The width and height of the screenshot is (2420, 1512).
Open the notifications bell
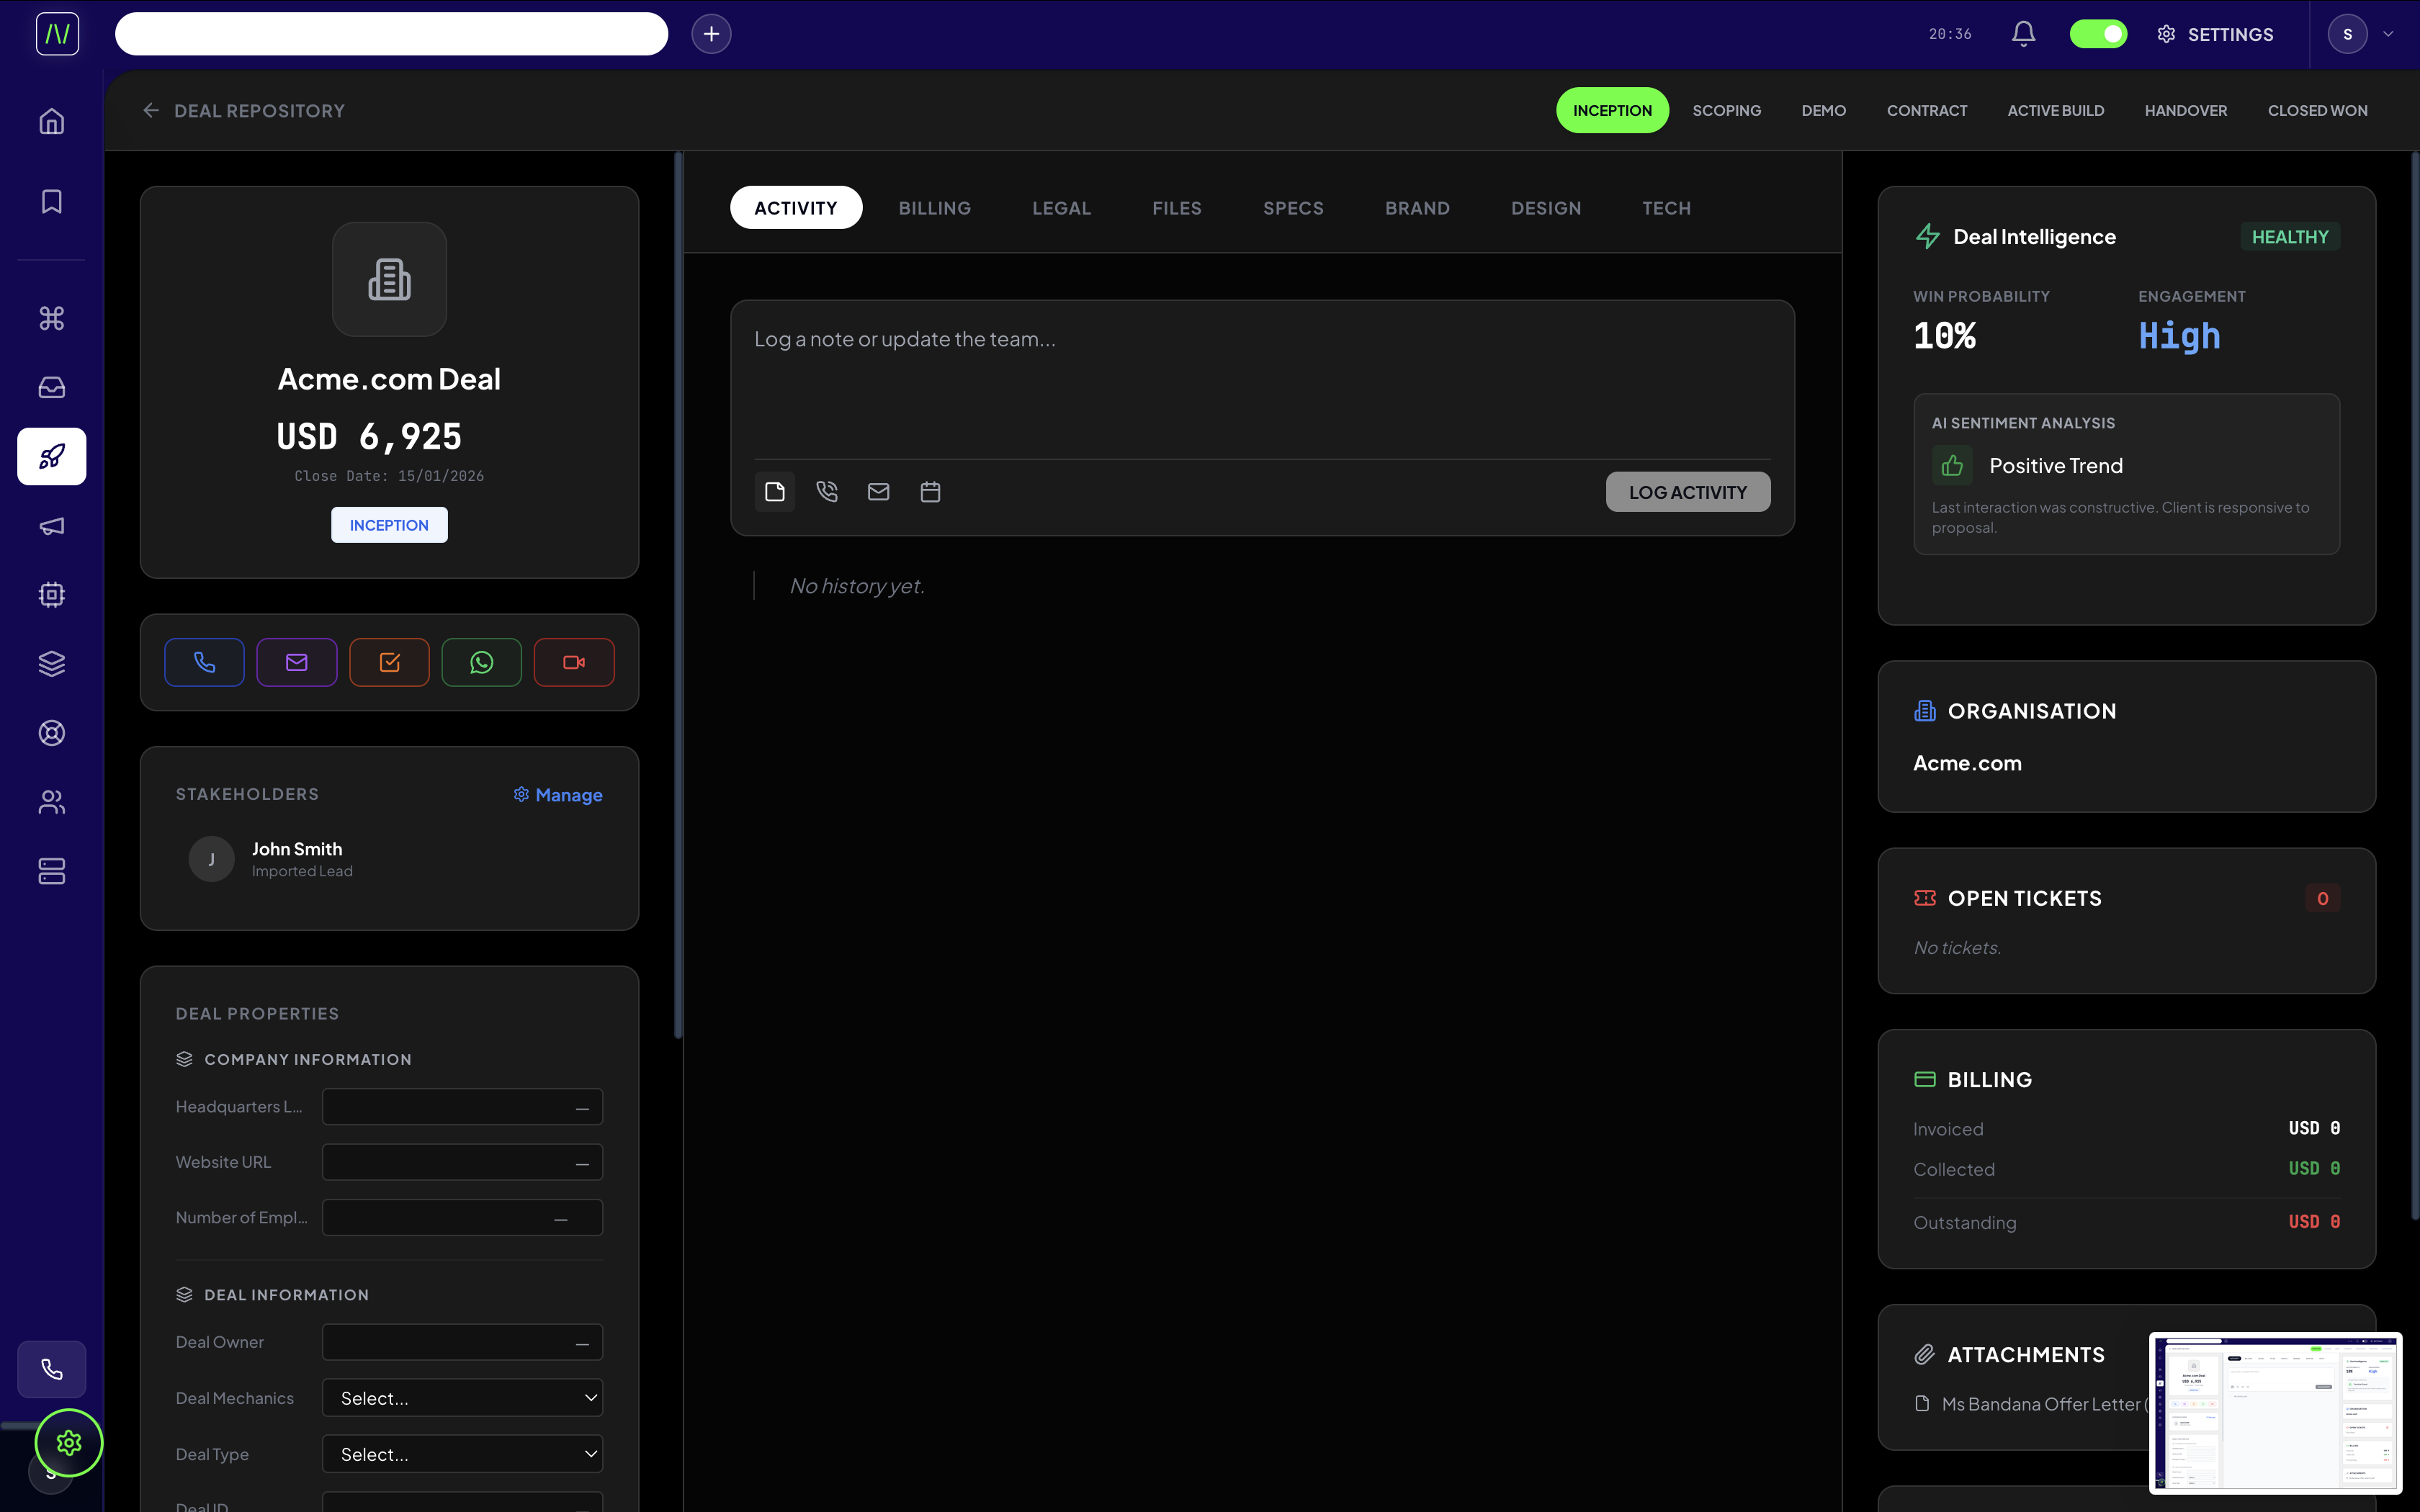point(2022,33)
